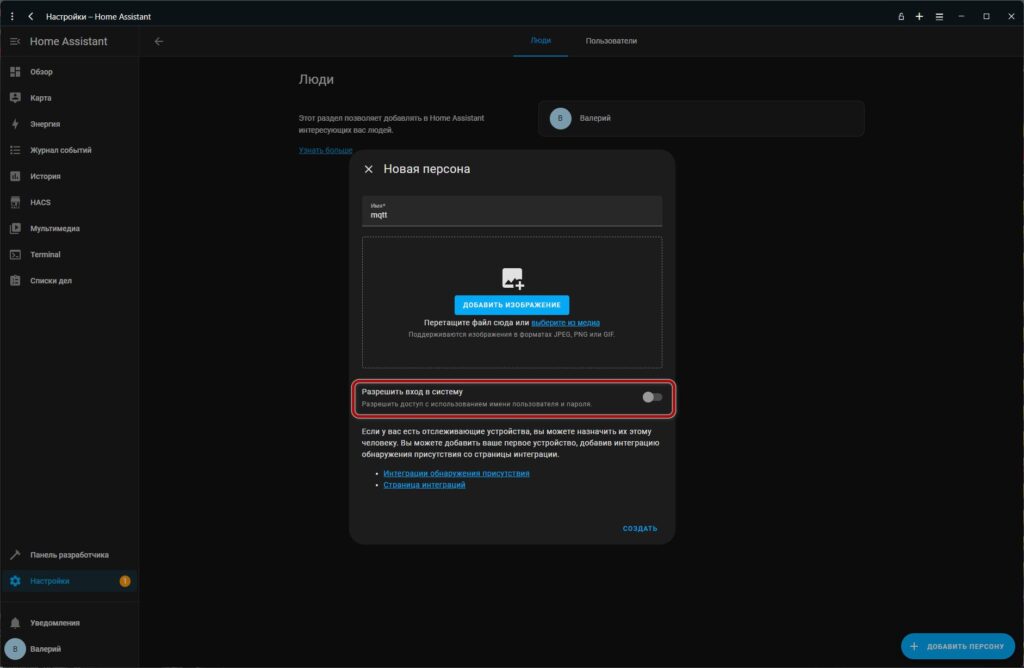Switch to the Пользователи tab
Screen dimensions: 1024x668
coord(611,41)
